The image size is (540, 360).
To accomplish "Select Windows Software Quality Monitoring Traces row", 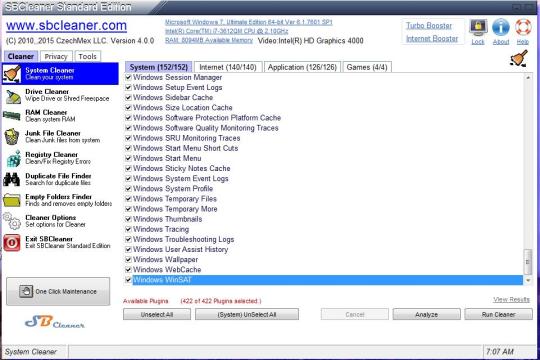I will click(x=206, y=128).
